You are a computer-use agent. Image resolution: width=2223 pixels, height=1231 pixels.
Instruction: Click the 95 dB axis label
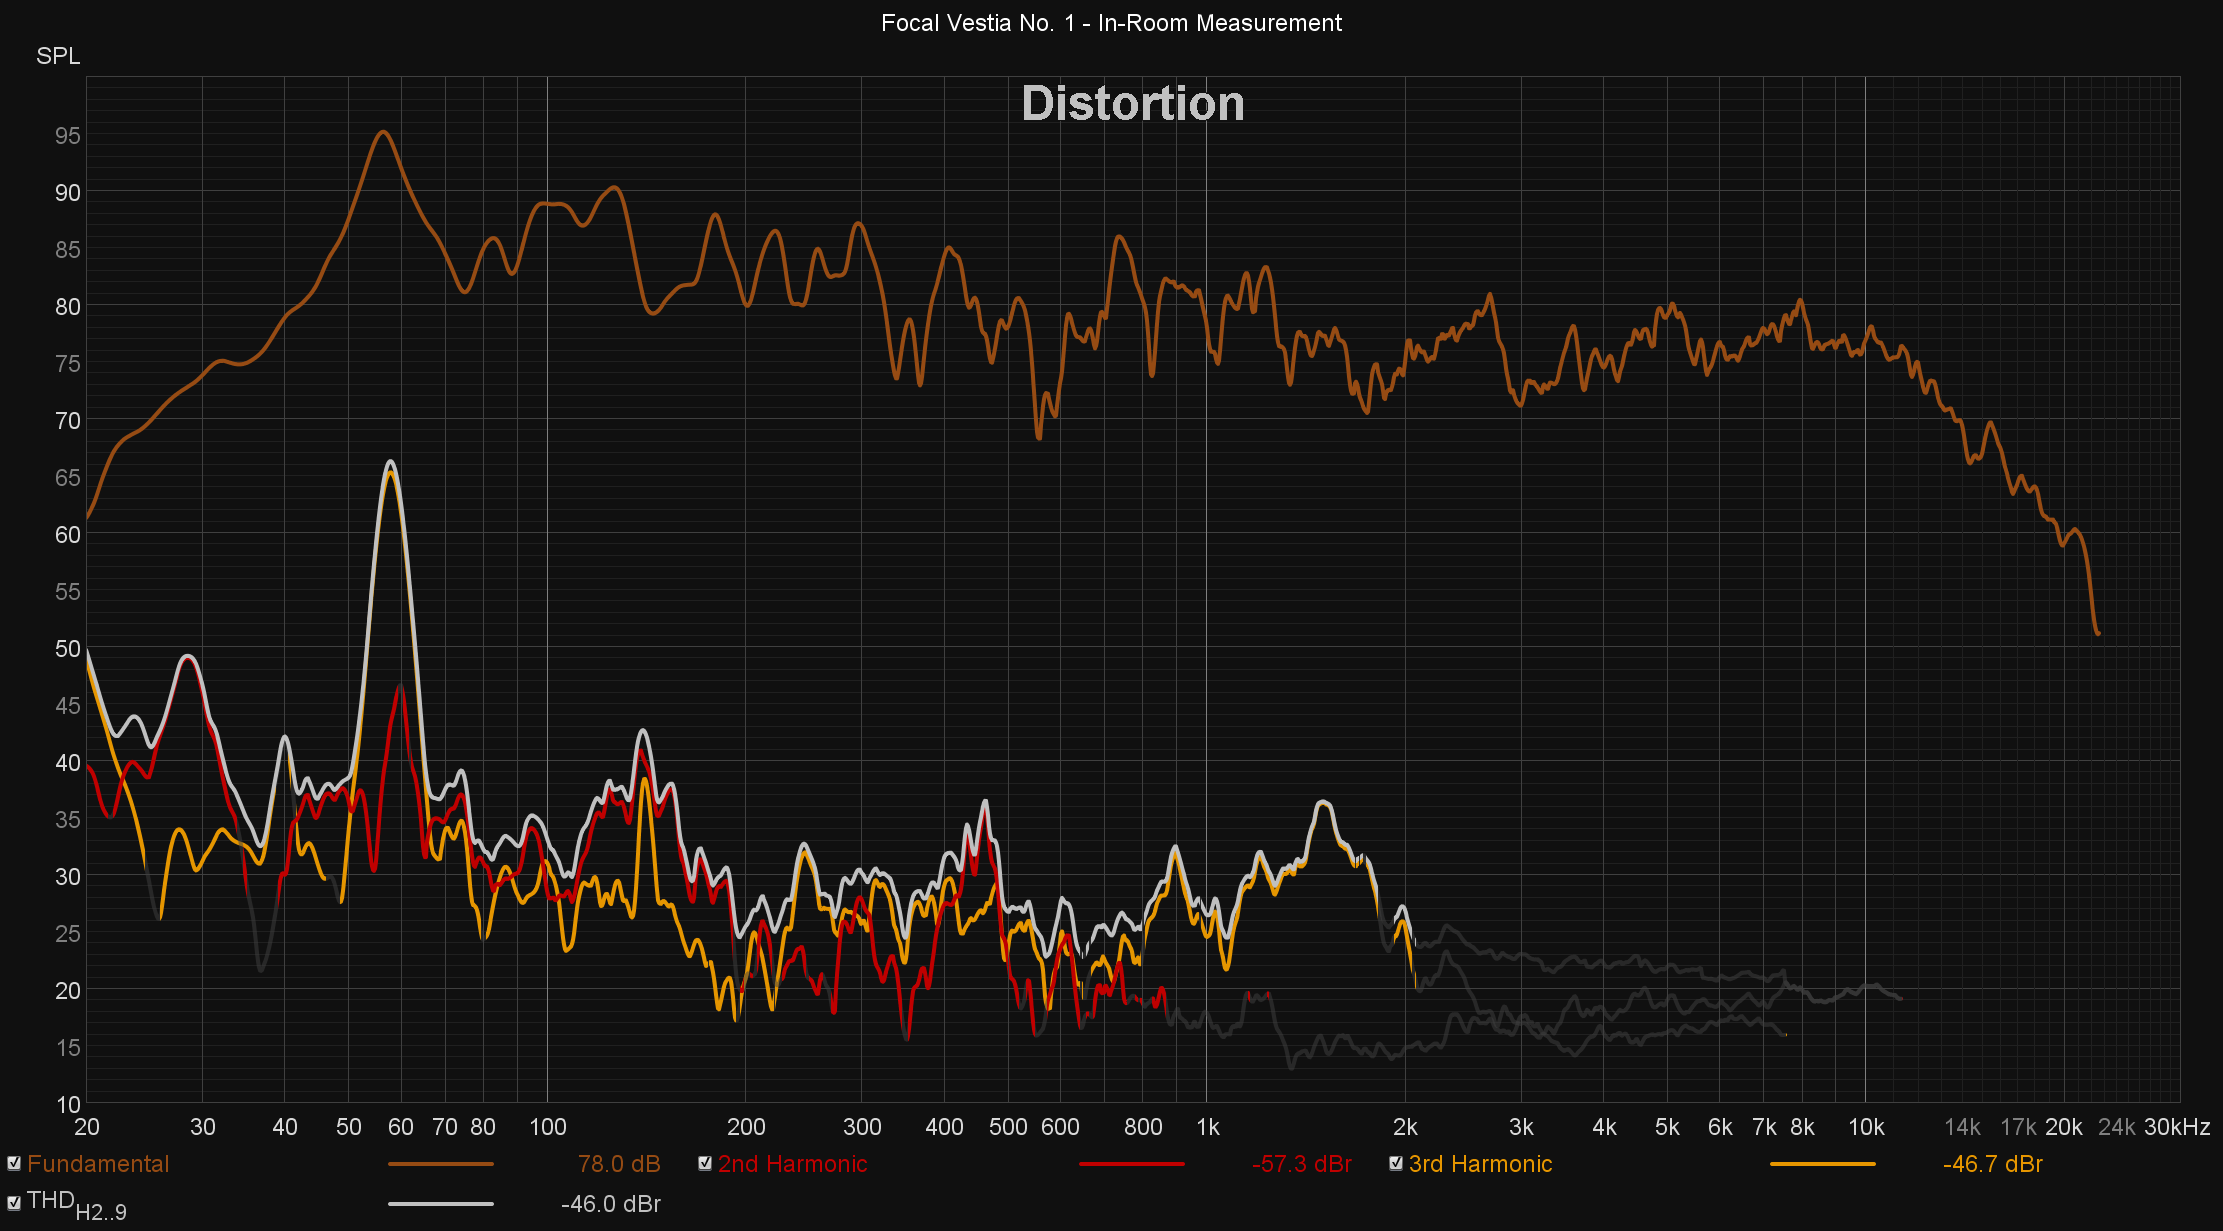pos(68,136)
